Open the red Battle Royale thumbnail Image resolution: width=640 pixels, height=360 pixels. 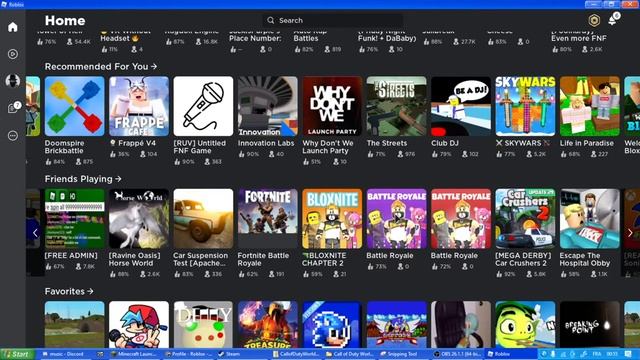coord(461,218)
